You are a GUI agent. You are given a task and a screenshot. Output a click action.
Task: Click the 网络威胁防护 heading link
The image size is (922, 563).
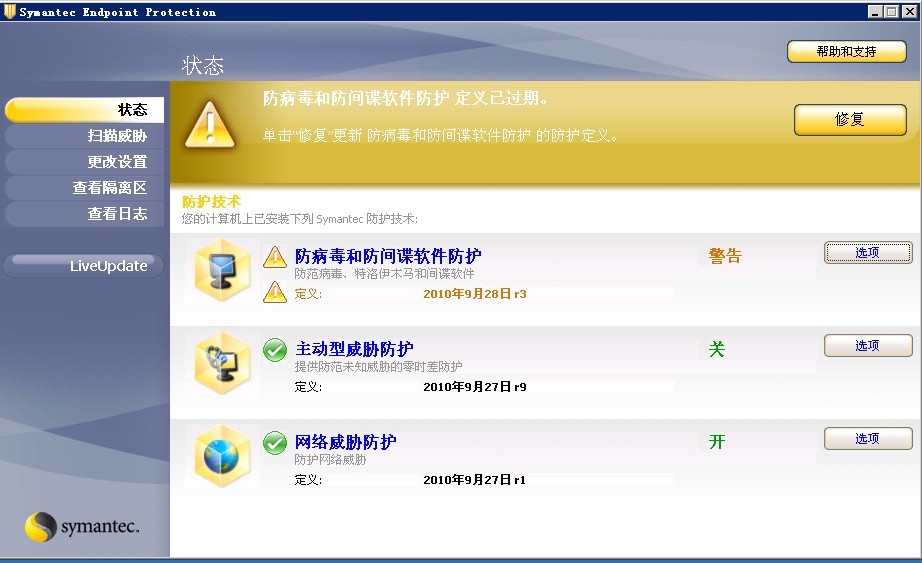coord(346,442)
